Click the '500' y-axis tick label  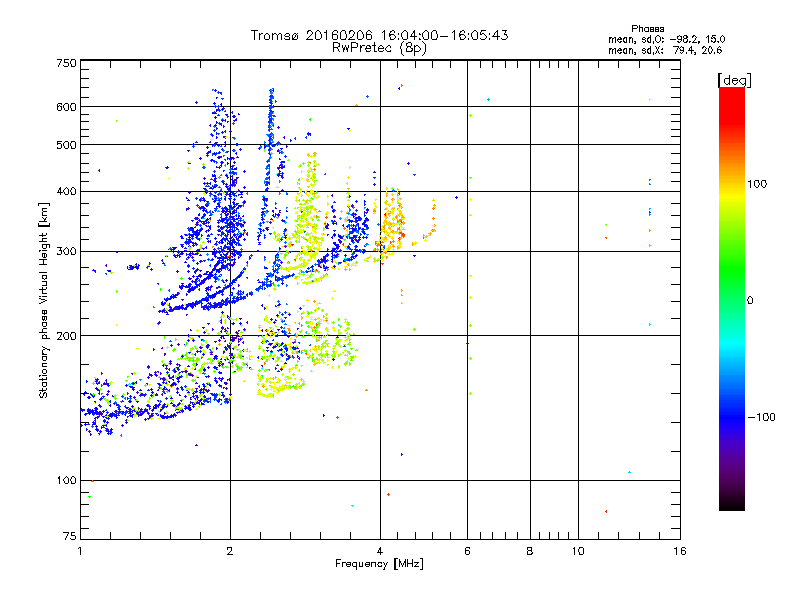(x=66, y=145)
